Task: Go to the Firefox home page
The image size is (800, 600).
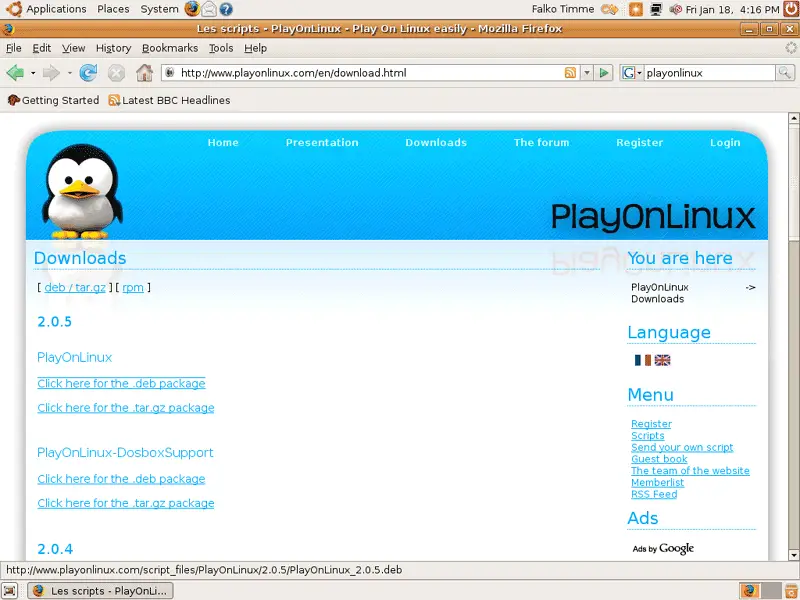Action: [144, 73]
